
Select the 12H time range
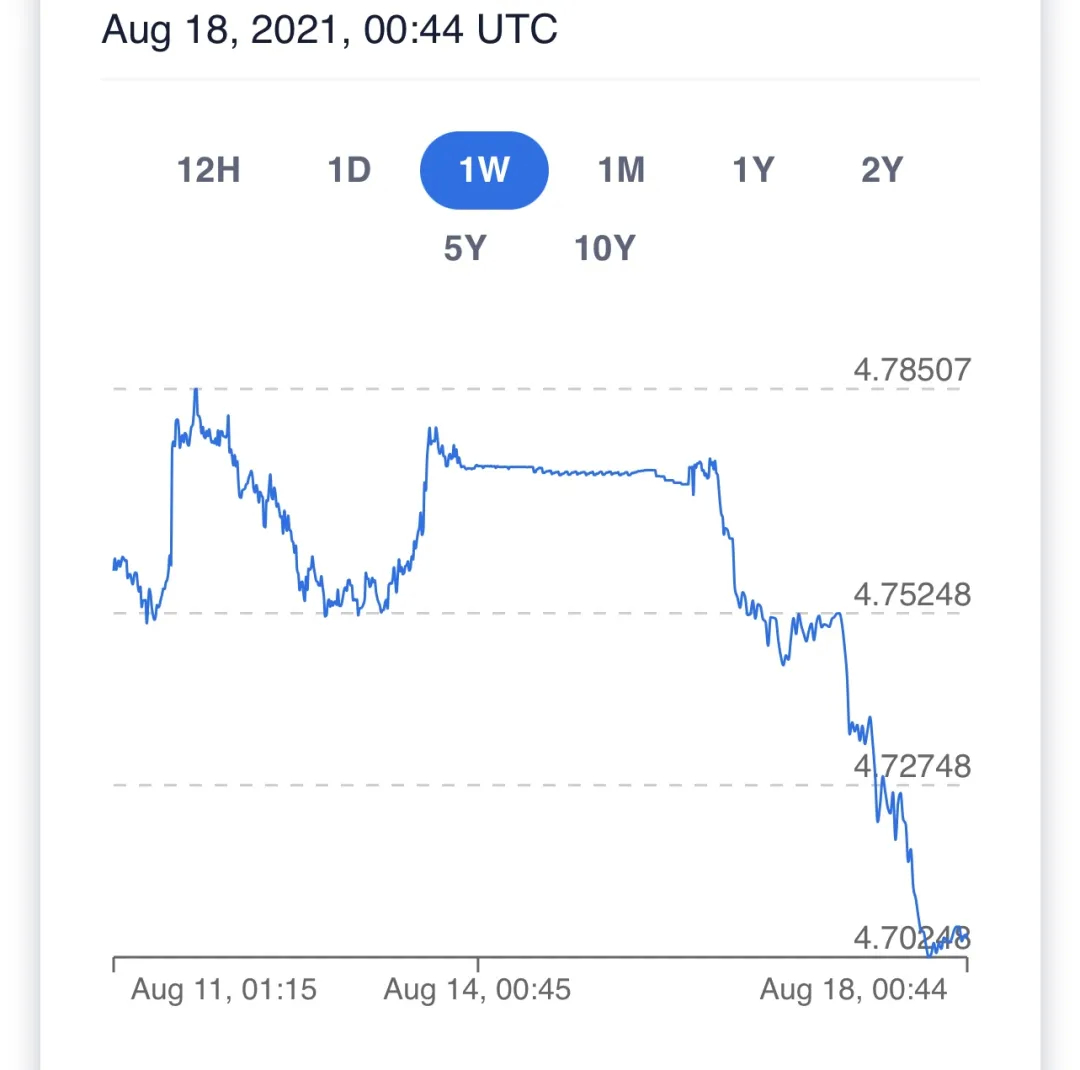[209, 170]
